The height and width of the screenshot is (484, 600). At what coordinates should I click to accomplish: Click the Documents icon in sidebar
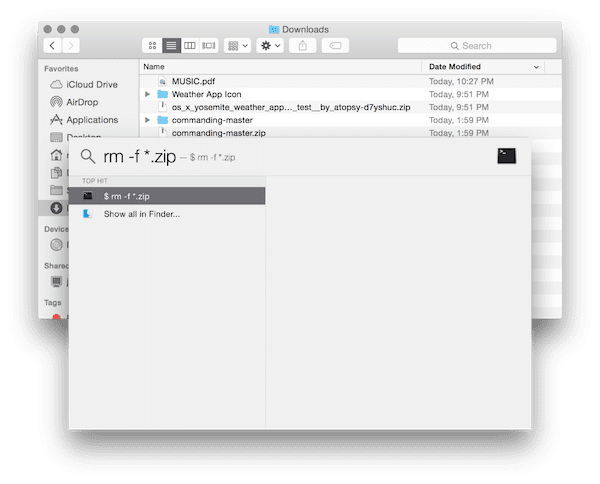56,173
